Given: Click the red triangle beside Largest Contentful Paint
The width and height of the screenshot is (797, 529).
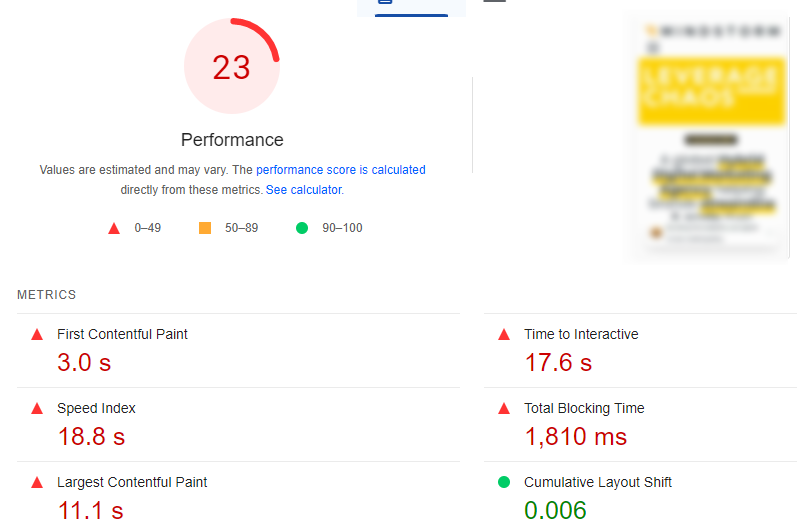Looking at the screenshot, I should click(37, 483).
